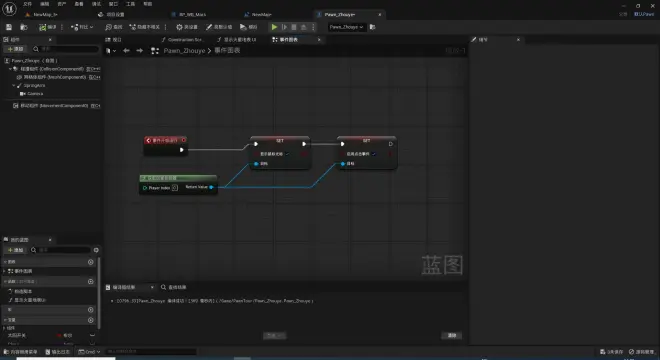660x360 pixels.
Task: Close the Pawn_Zhouye tab
Action: tap(380, 14)
